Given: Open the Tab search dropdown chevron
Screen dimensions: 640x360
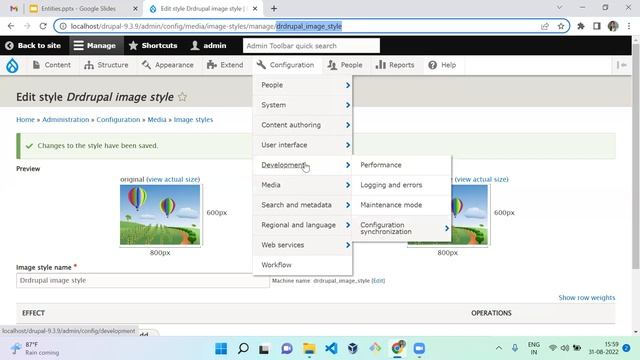Looking at the screenshot, I should coord(560,8).
